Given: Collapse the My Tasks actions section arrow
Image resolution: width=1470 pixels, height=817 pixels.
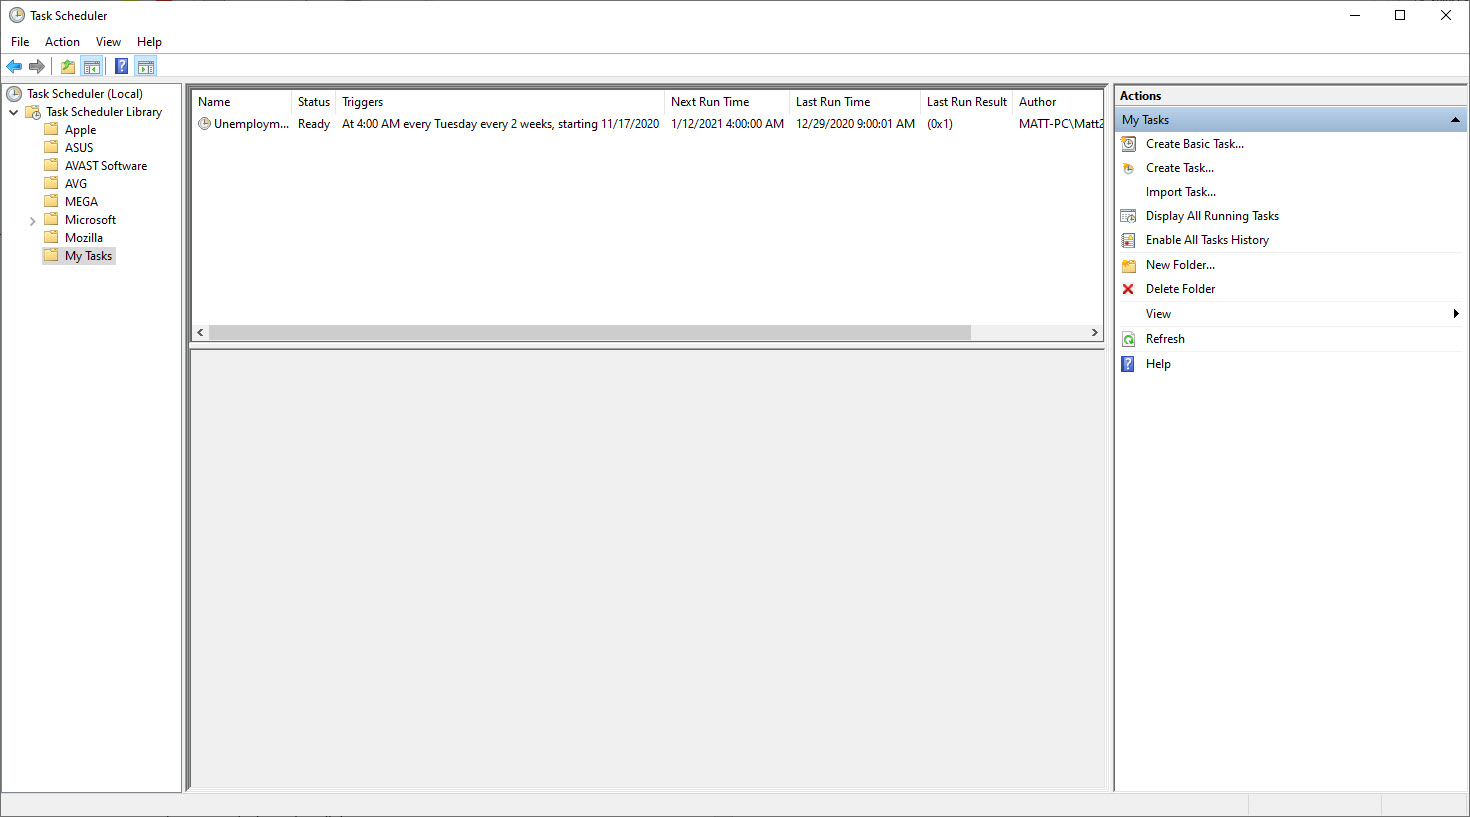Looking at the screenshot, I should tap(1455, 120).
